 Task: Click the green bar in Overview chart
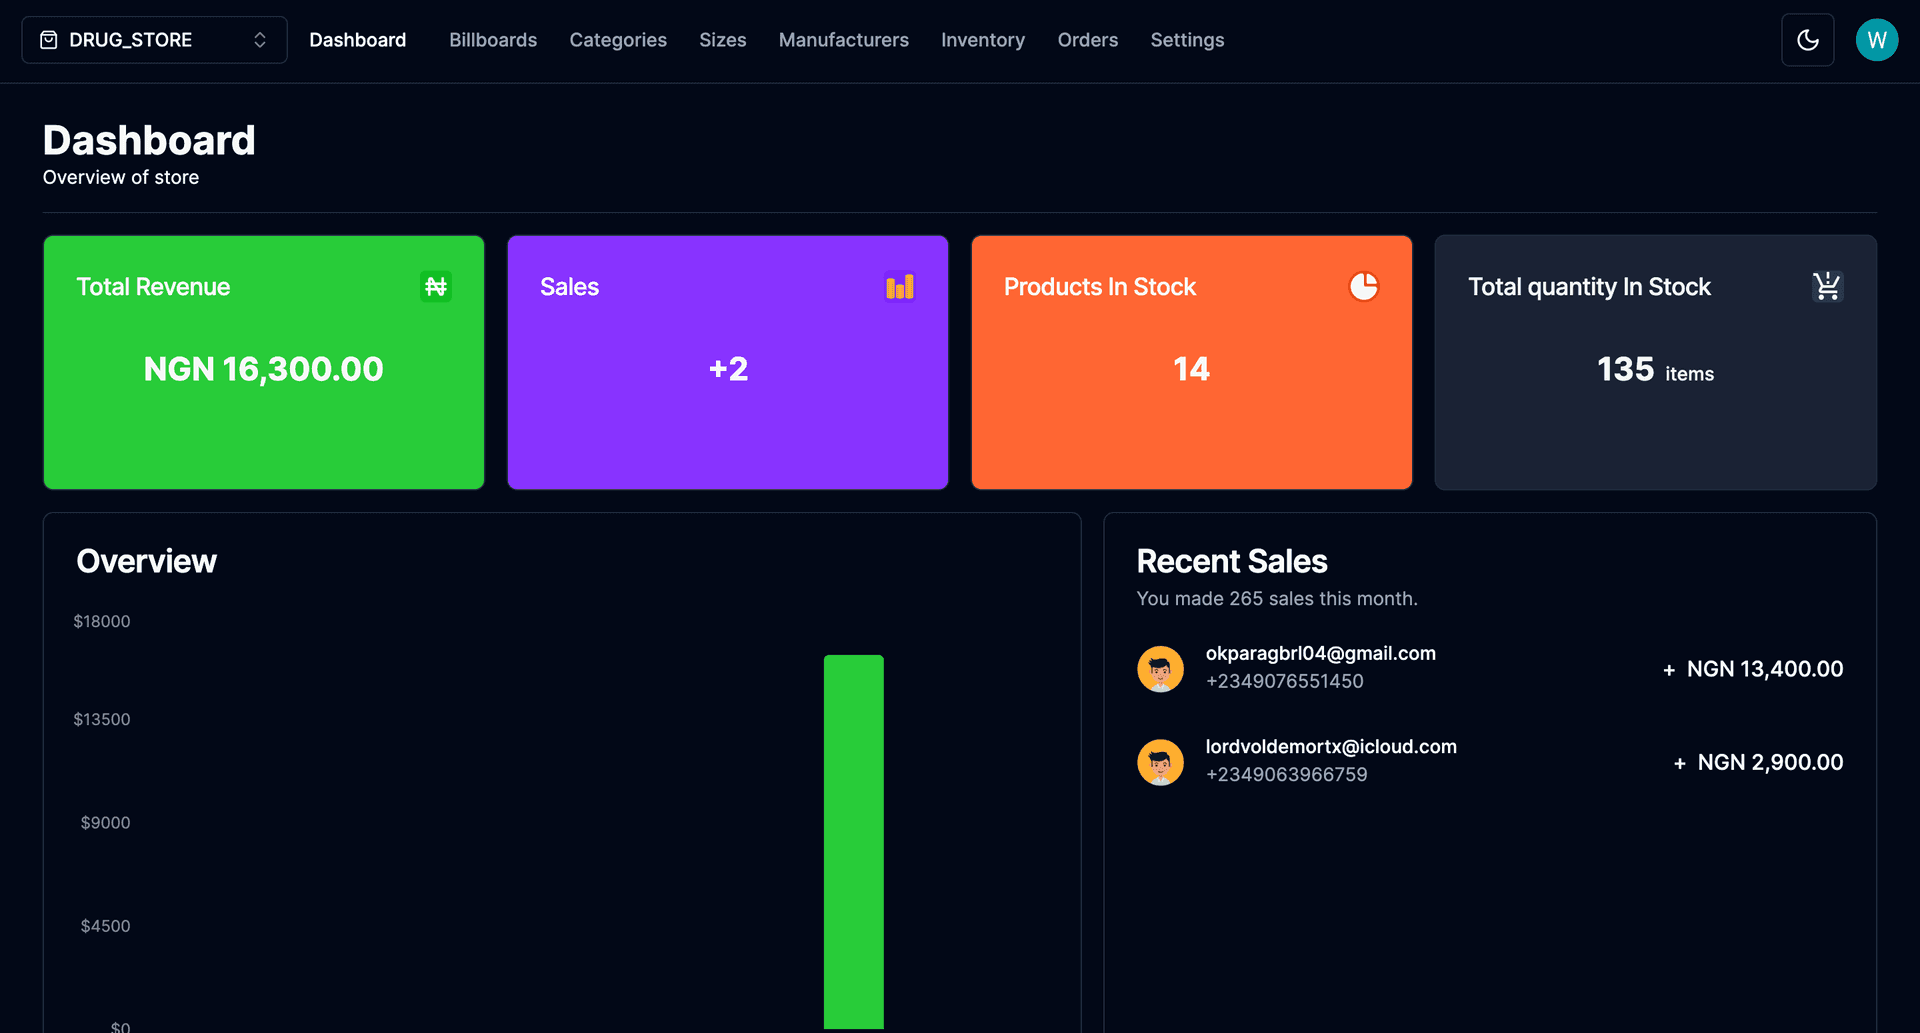coord(853,840)
